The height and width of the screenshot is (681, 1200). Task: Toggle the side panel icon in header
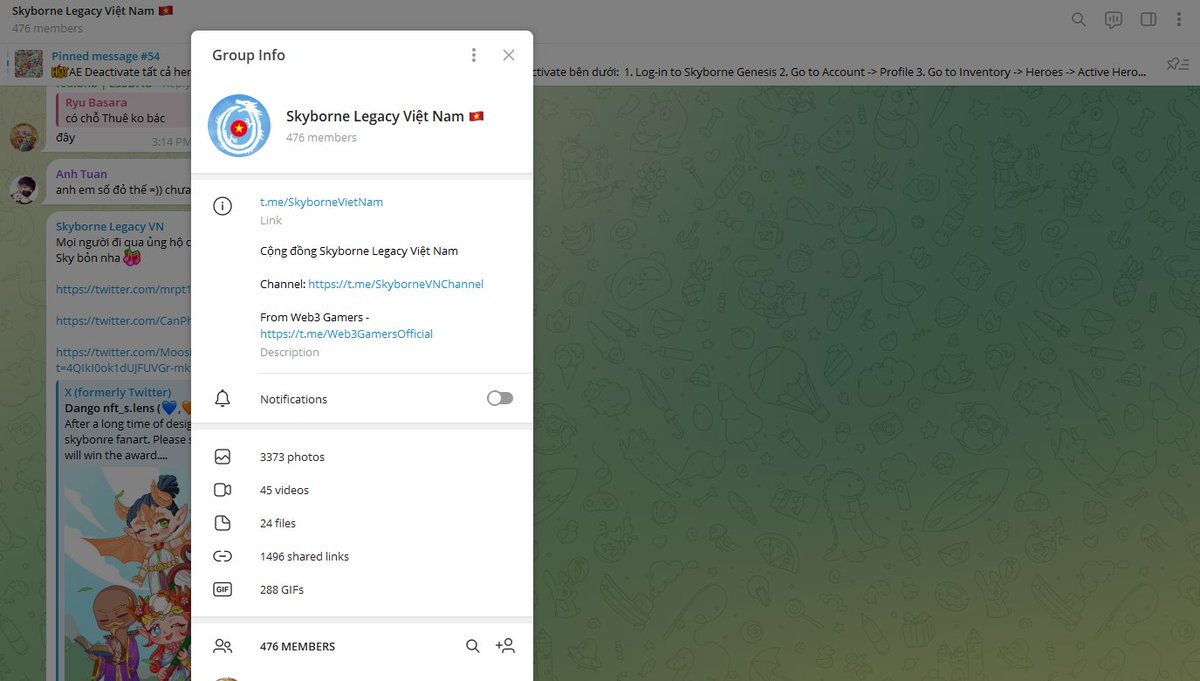[x=1149, y=19]
